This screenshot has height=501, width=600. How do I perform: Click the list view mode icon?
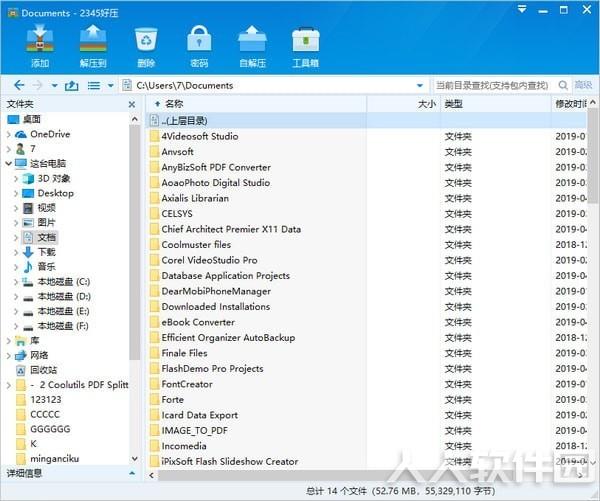pyautogui.click(x=94, y=85)
